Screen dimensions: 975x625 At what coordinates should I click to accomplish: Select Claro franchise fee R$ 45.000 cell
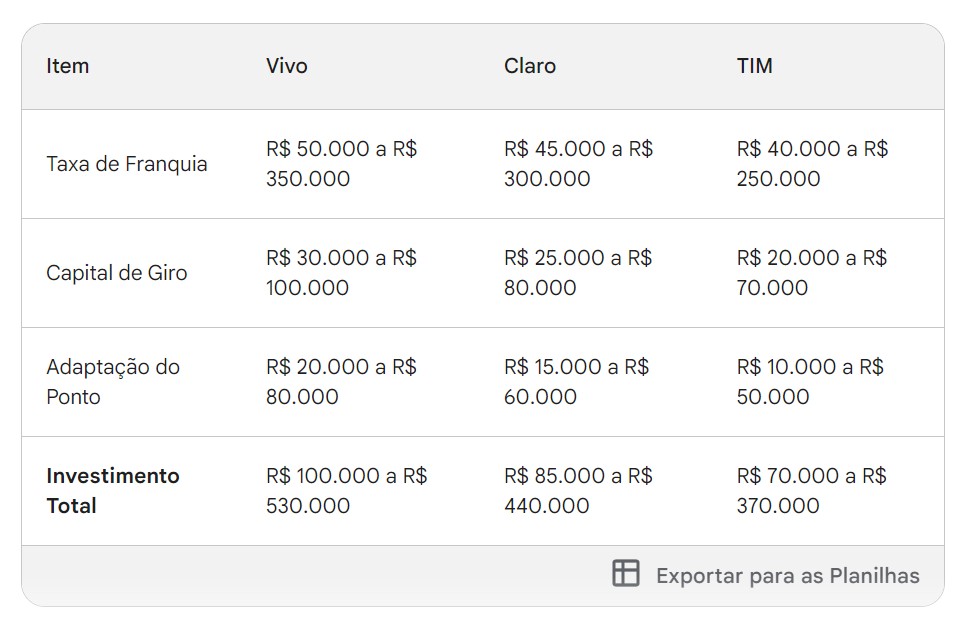(x=578, y=164)
